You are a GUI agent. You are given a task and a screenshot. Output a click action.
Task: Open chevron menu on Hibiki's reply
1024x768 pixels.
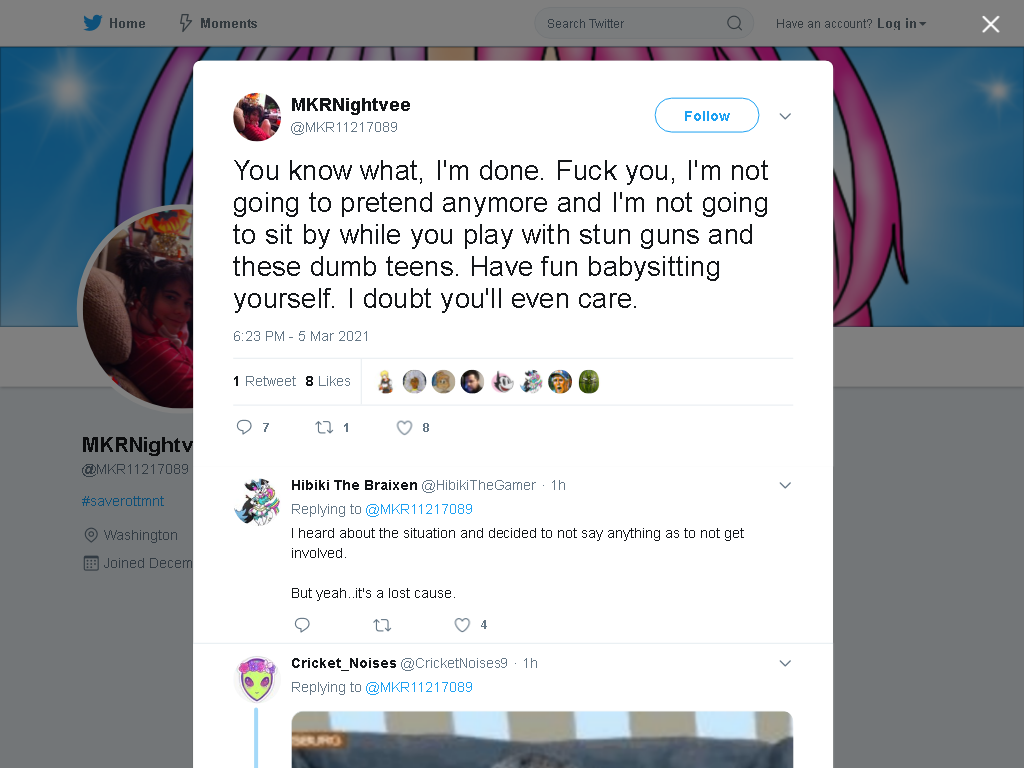click(x=785, y=485)
